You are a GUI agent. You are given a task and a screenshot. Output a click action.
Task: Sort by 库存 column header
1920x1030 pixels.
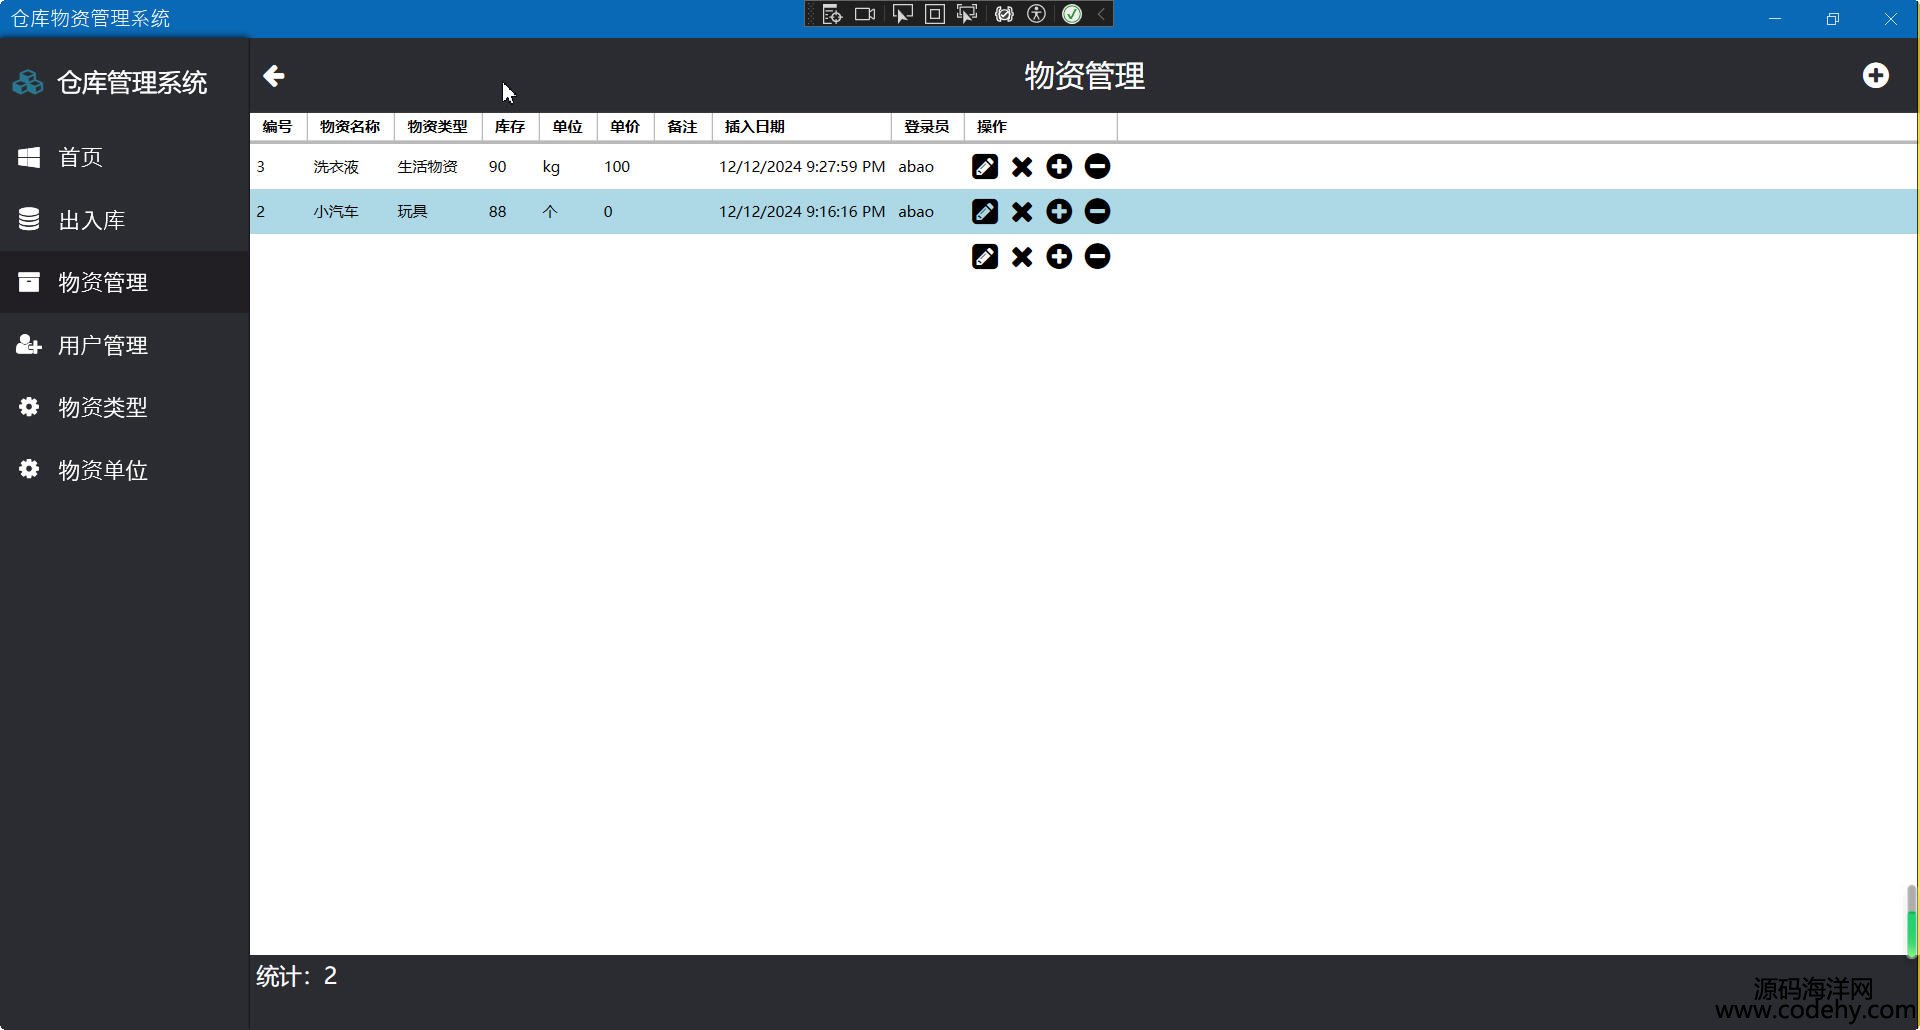pyautogui.click(x=510, y=127)
